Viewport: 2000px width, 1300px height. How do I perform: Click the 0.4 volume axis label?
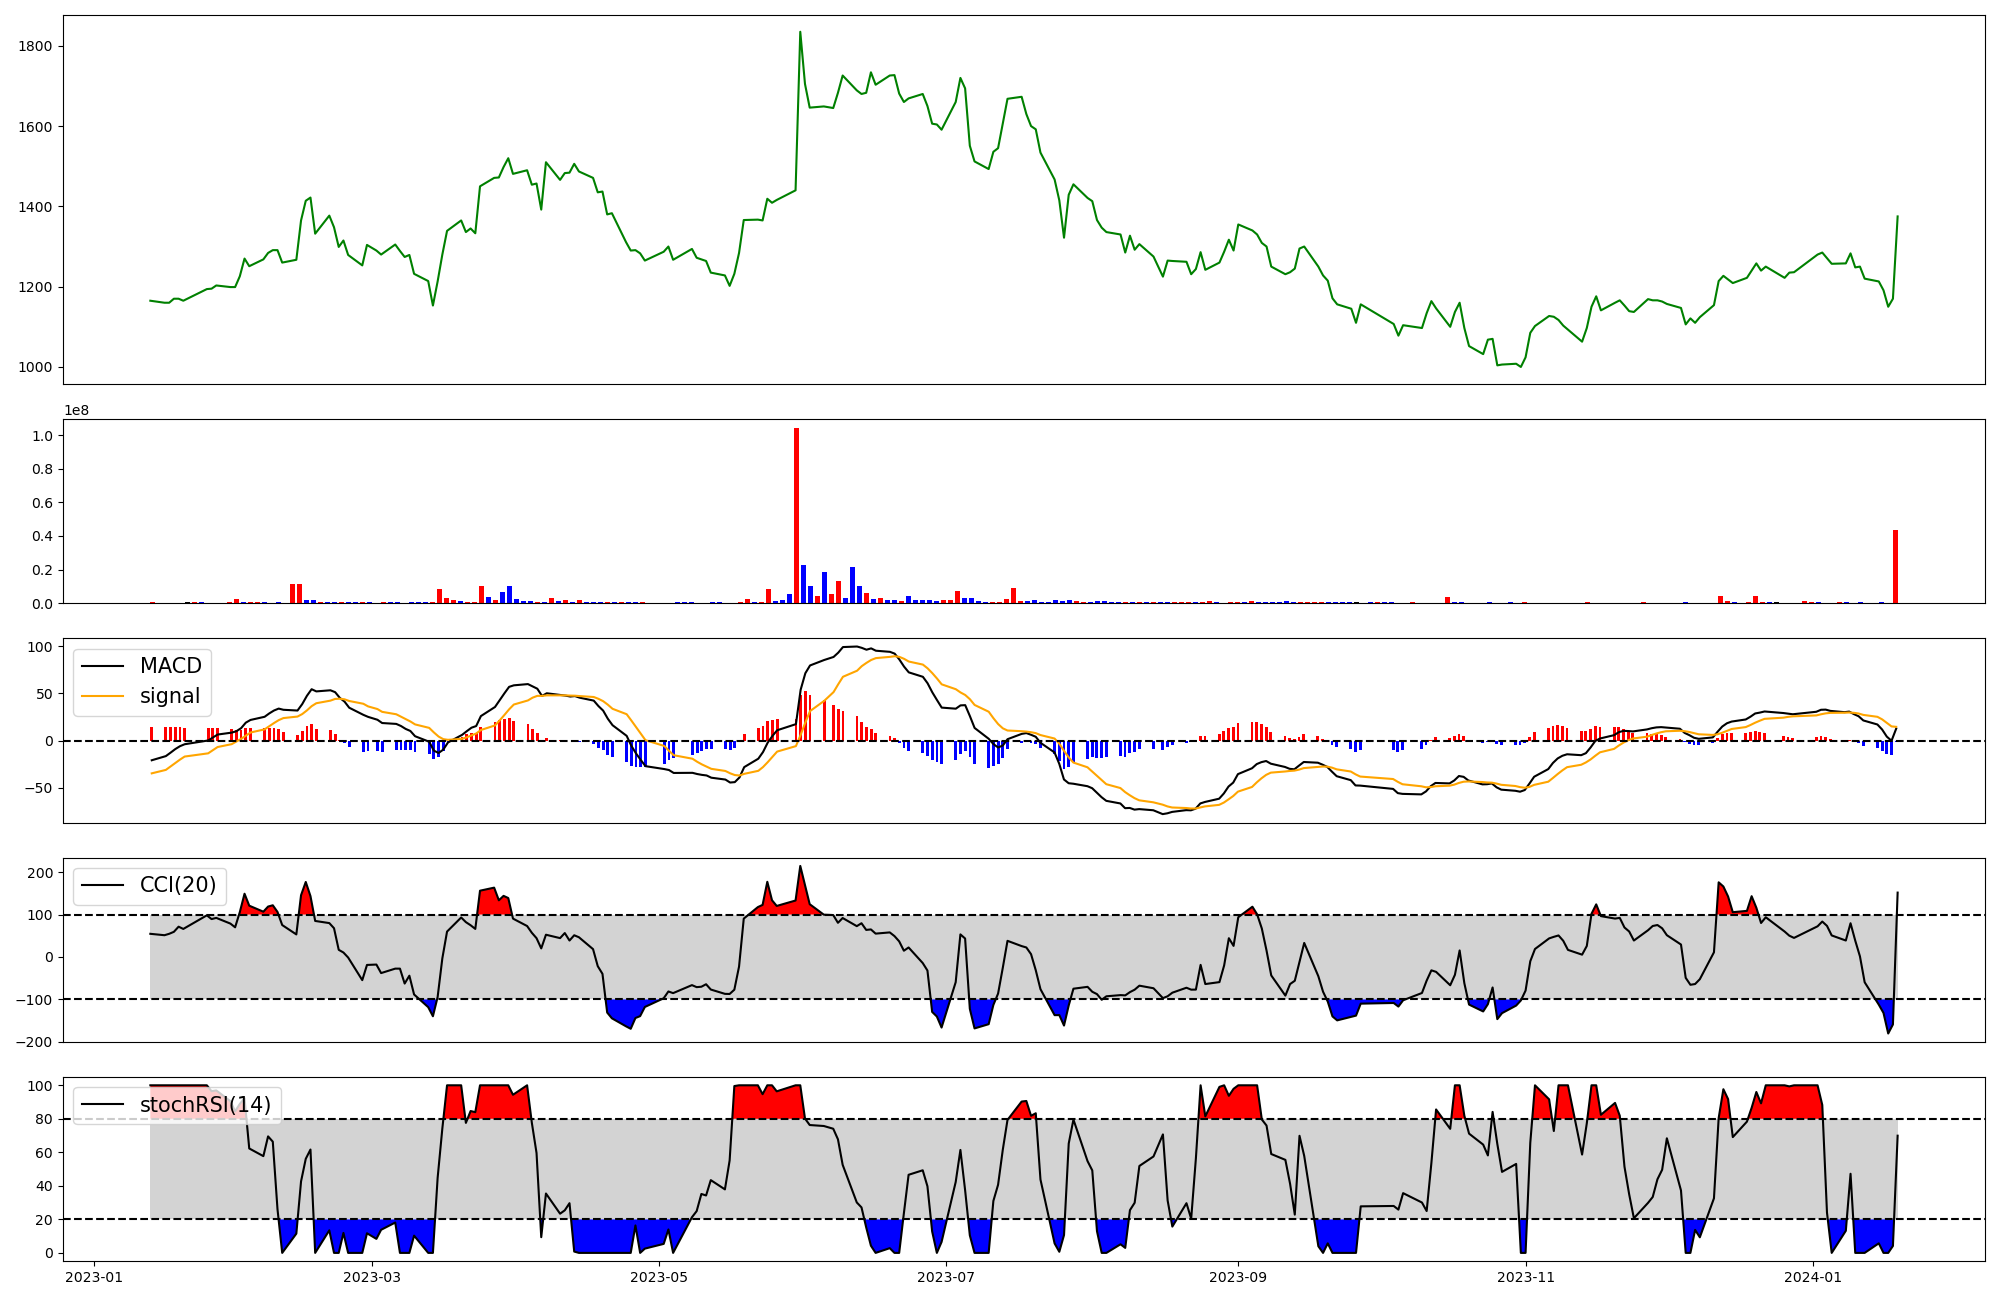[43, 537]
